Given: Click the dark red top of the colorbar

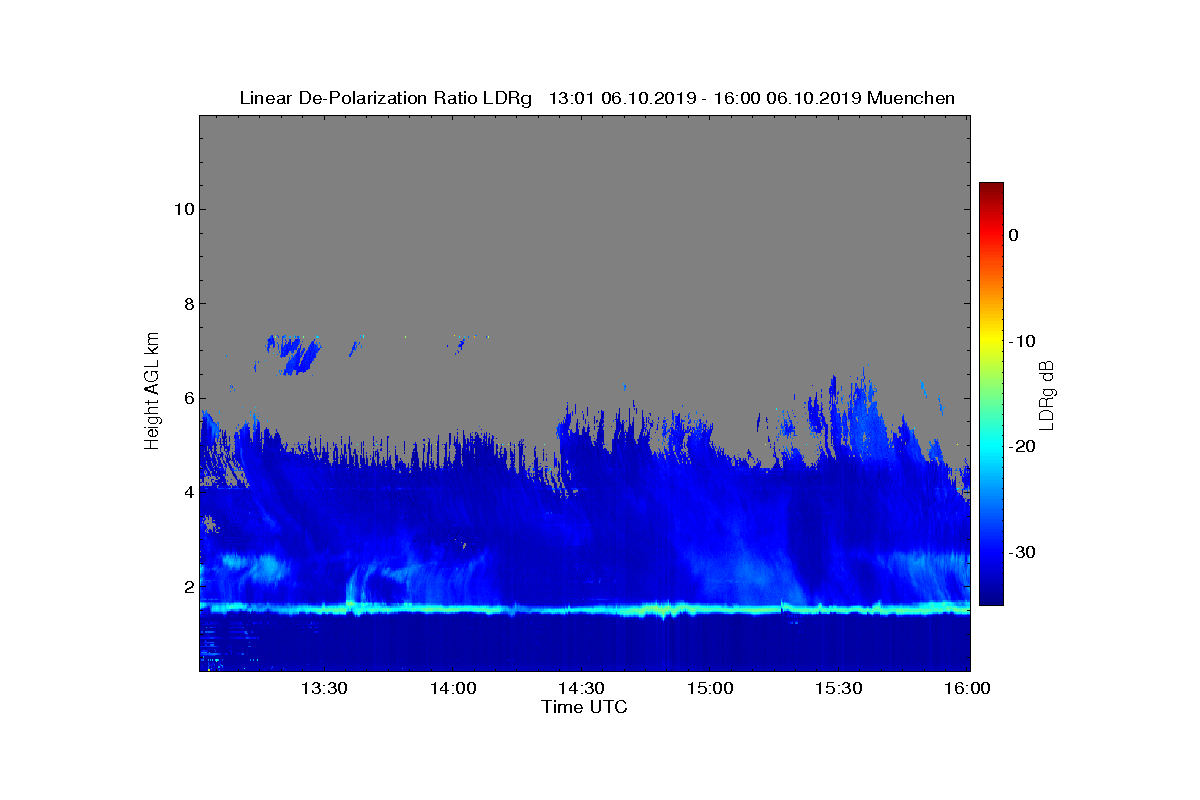Looking at the screenshot, I should 991,190.
